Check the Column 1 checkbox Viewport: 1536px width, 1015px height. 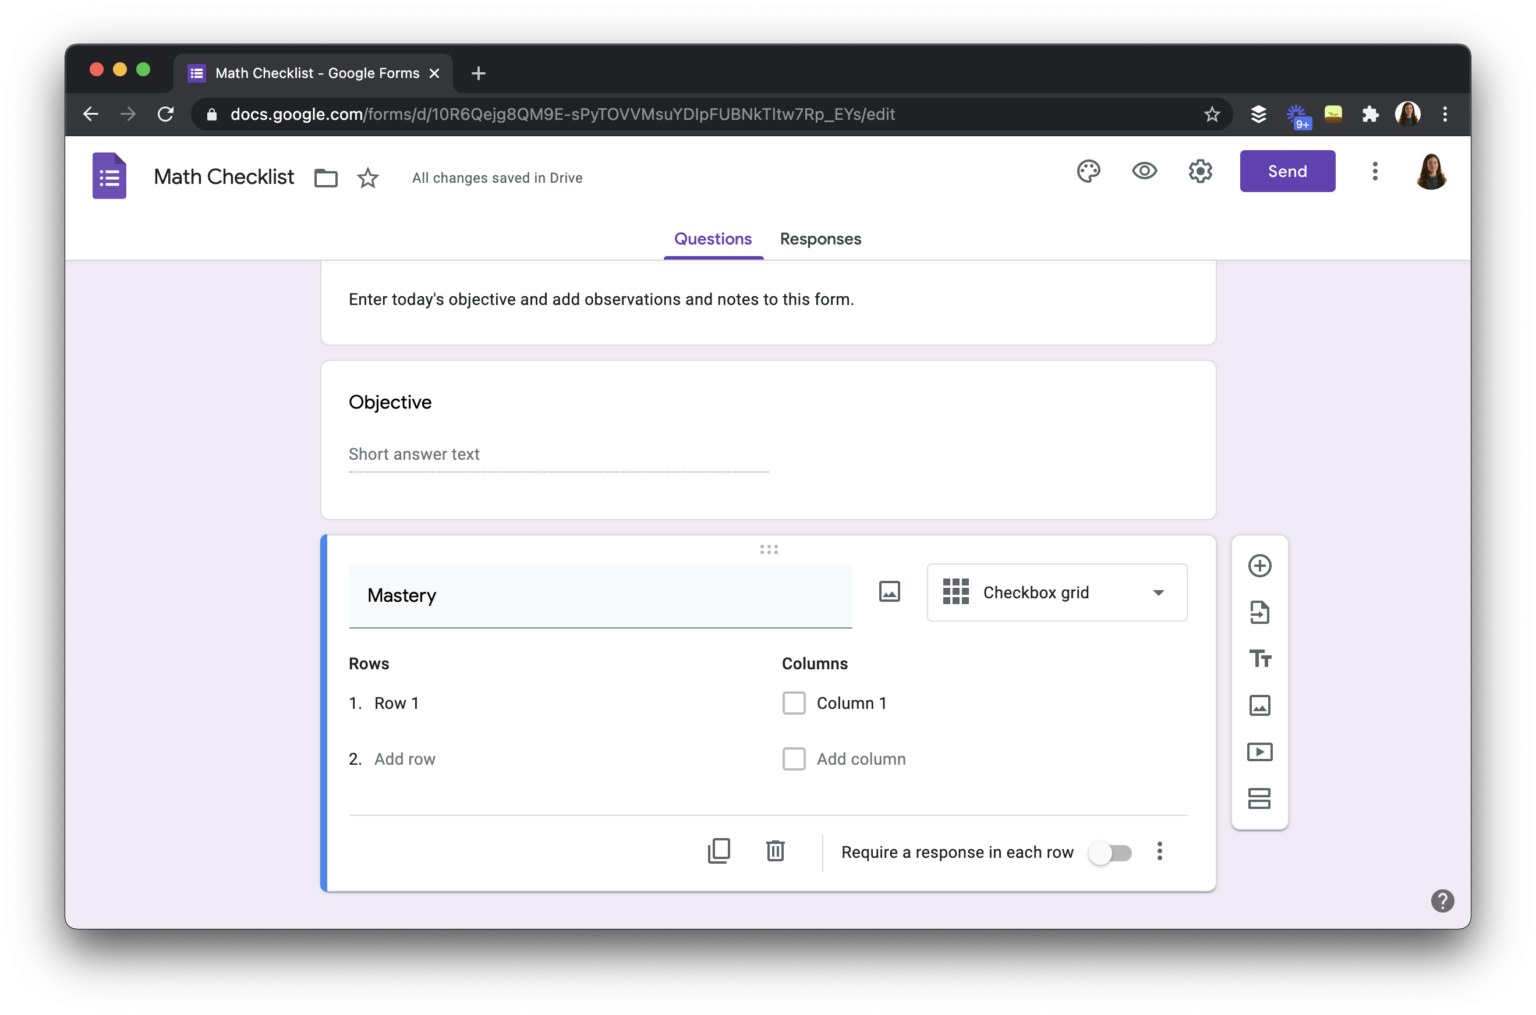(x=793, y=702)
